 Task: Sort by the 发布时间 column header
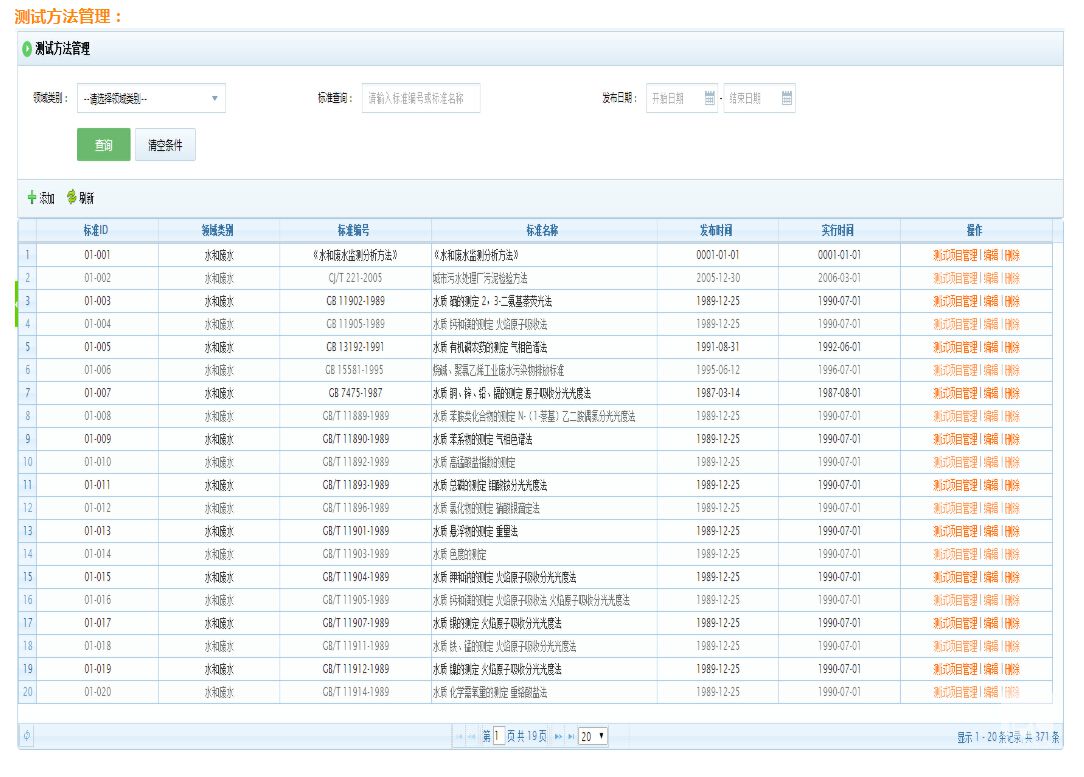click(x=716, y=230)
